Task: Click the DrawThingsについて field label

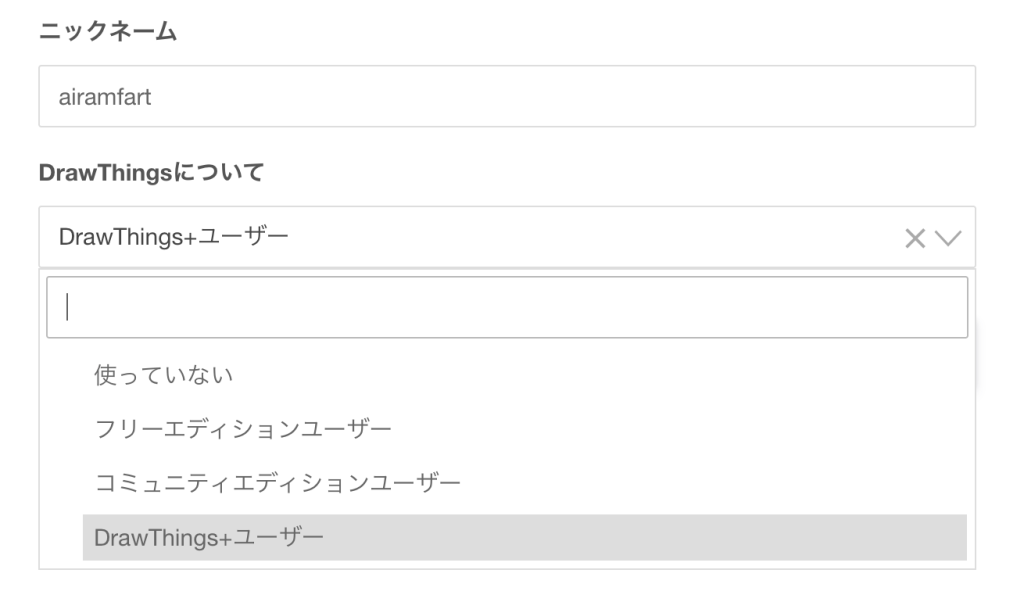Action: click(151, 173)
